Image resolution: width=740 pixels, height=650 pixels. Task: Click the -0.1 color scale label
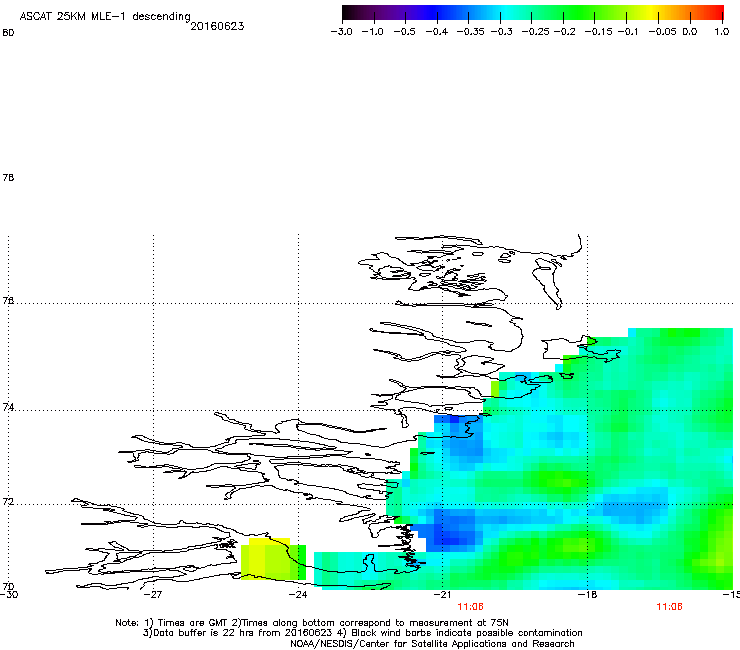[628, 32]
